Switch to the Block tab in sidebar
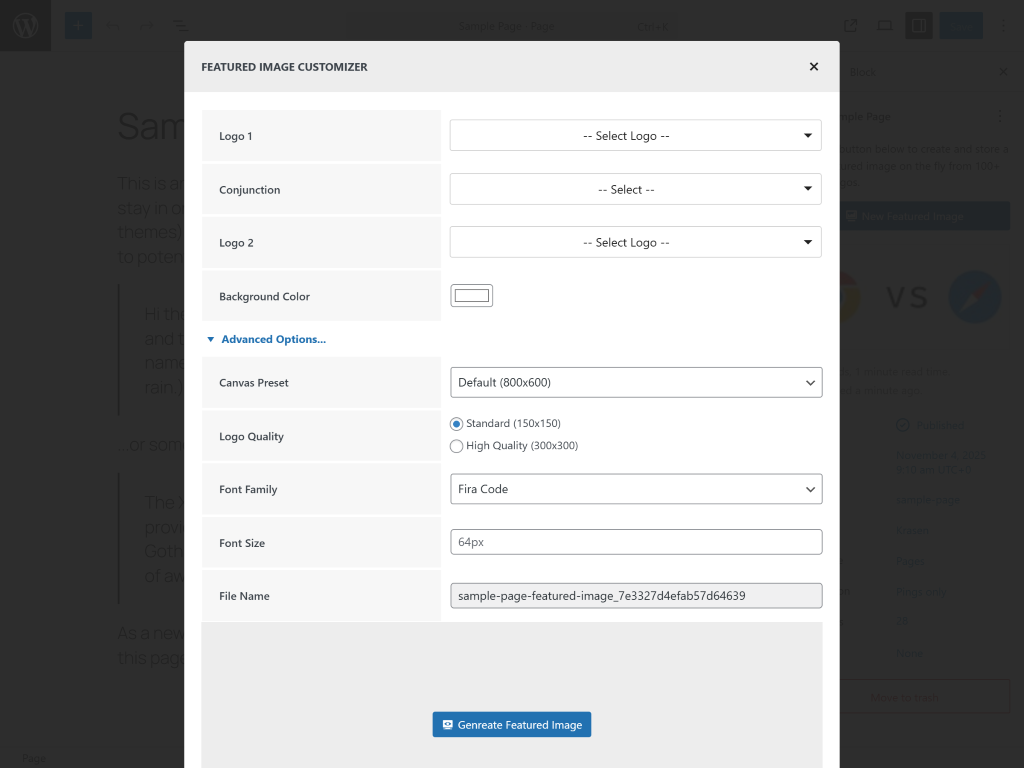 point(861,72)
